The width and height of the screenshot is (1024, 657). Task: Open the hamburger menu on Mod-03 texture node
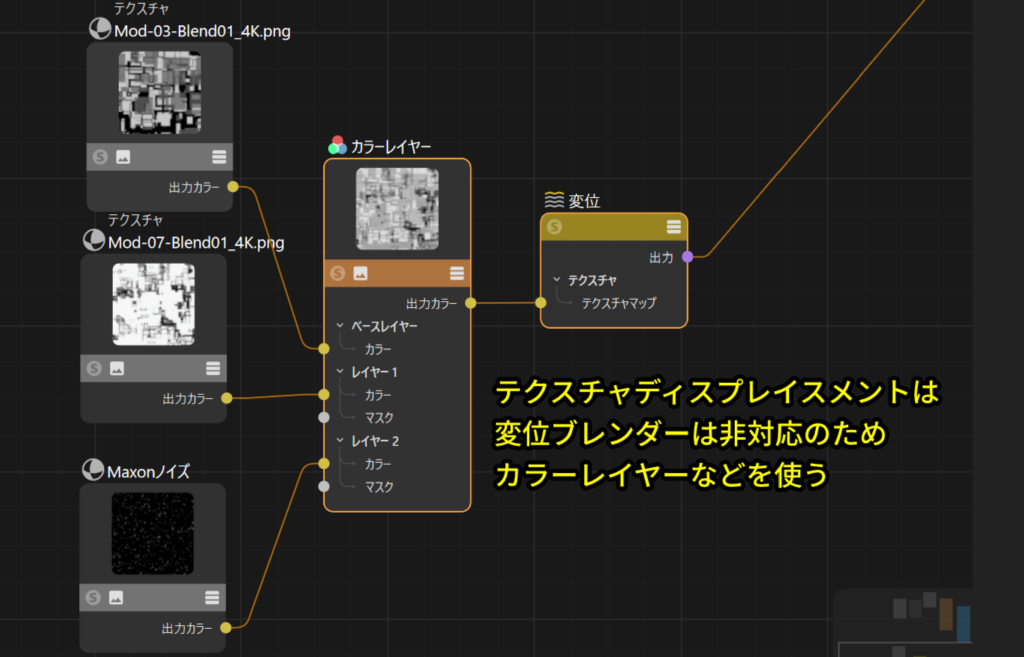click(x=218, y=156)
